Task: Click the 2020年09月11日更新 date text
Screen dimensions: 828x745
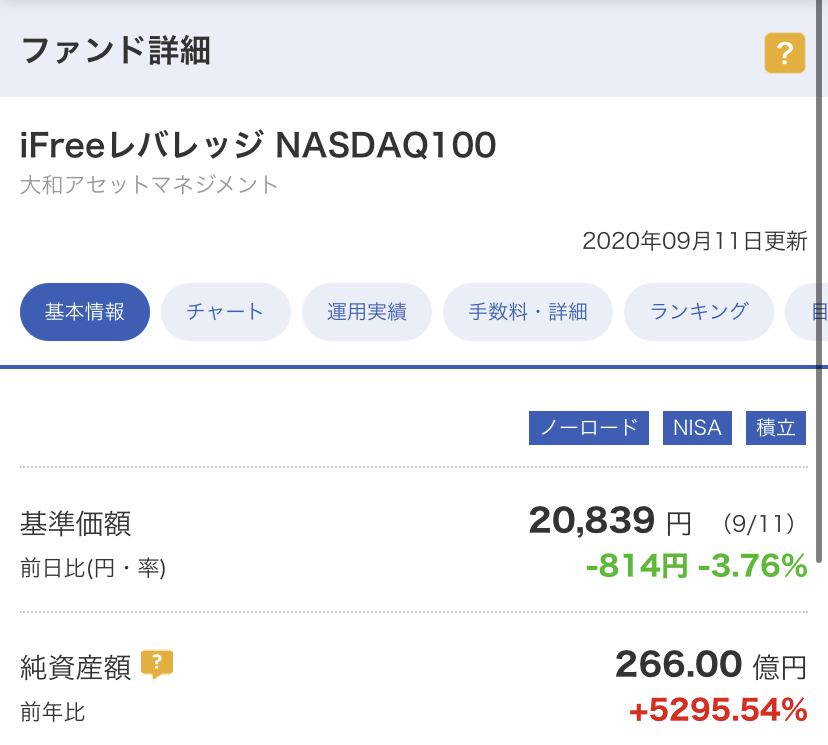Action: pos(695,241)
